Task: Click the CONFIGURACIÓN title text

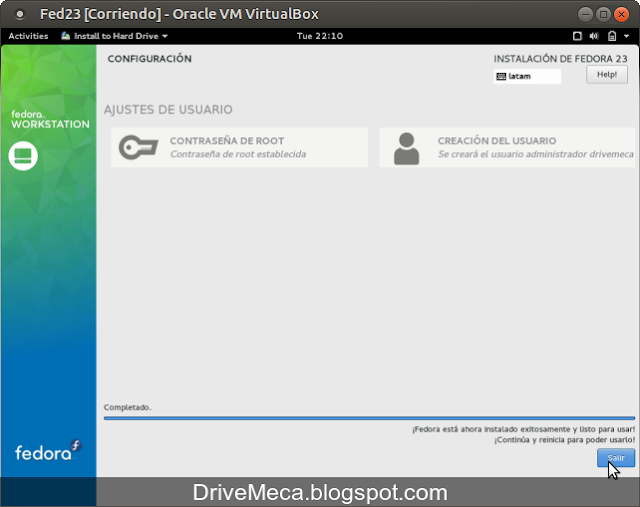Action: (149, 59)
